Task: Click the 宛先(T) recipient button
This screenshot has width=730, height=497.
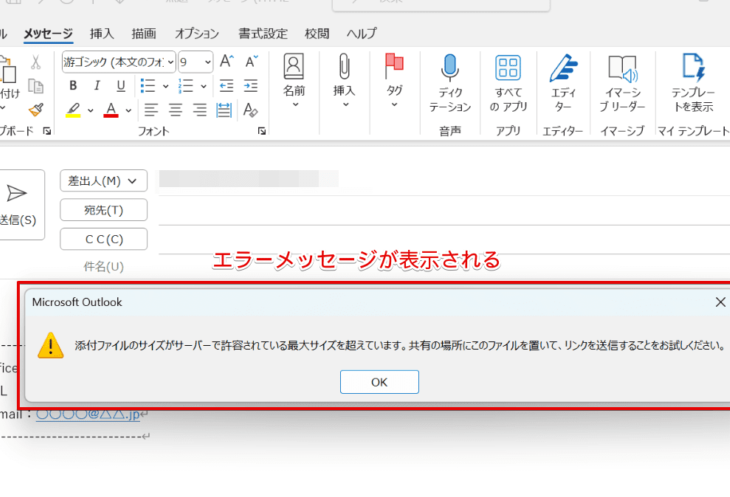Action: tap(103, 210)
